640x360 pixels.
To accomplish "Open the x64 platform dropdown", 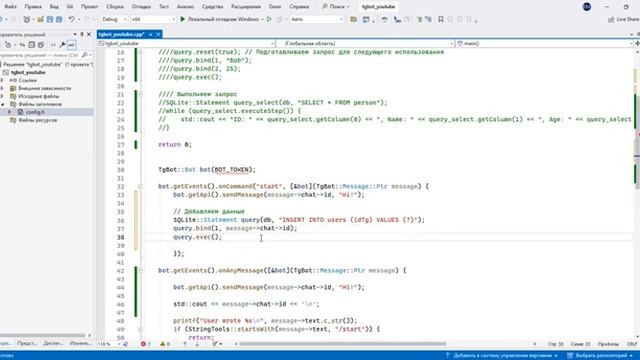I will tap(153, 19).
